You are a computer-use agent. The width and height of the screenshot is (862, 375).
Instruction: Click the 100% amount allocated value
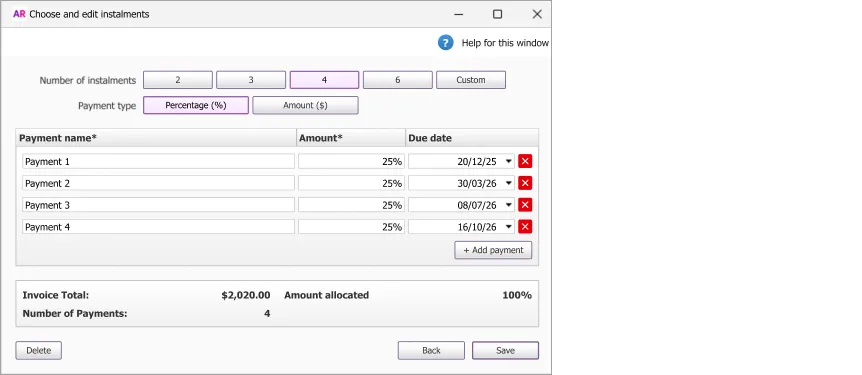click(x=517, y=295)
